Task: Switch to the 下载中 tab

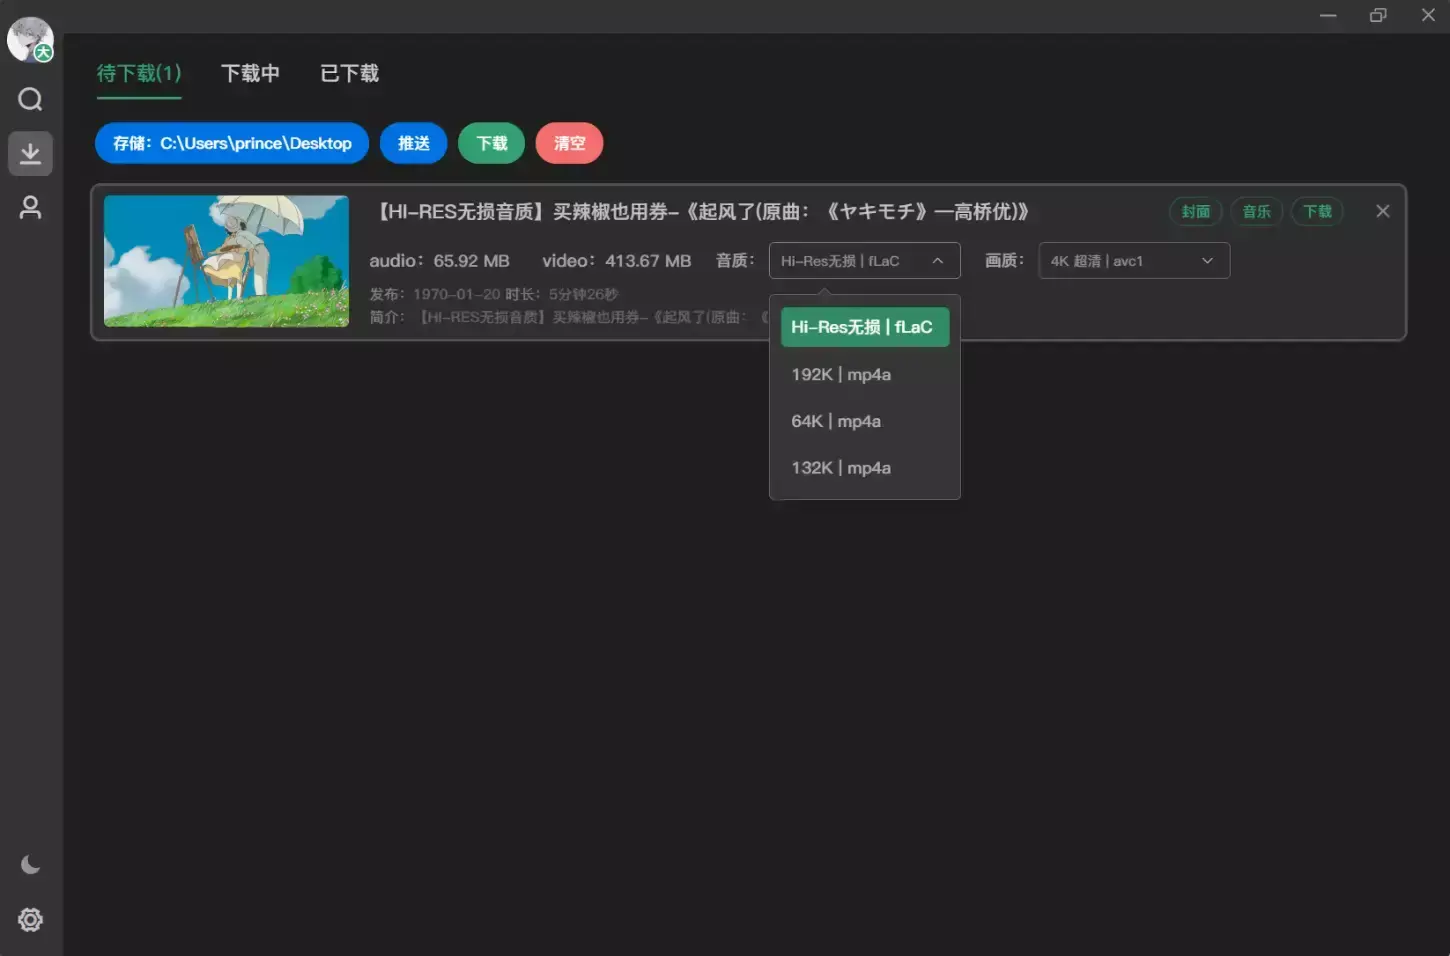Action: (250, 73)
